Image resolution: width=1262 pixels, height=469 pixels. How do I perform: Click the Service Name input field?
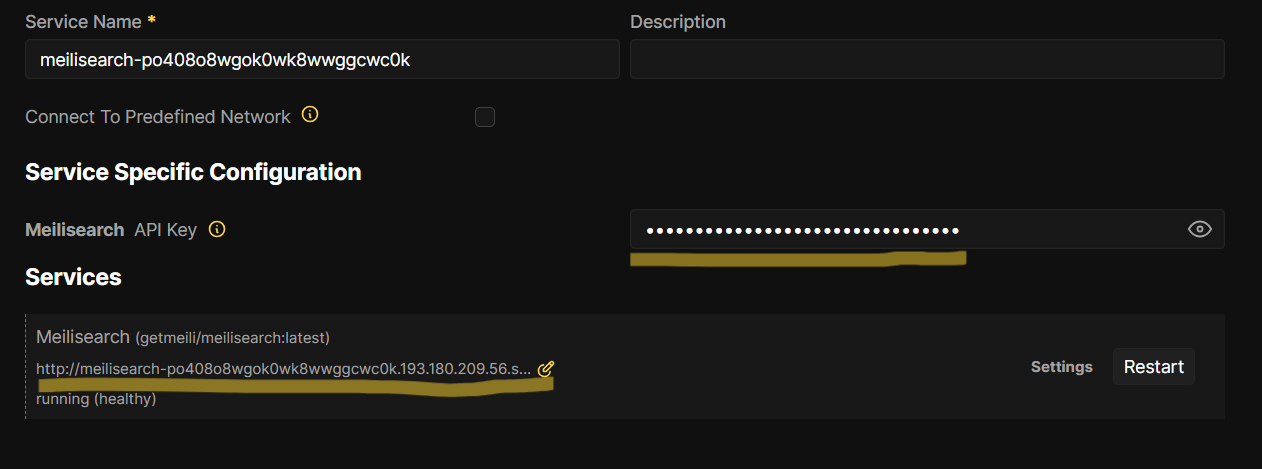(x=321, y=59)
